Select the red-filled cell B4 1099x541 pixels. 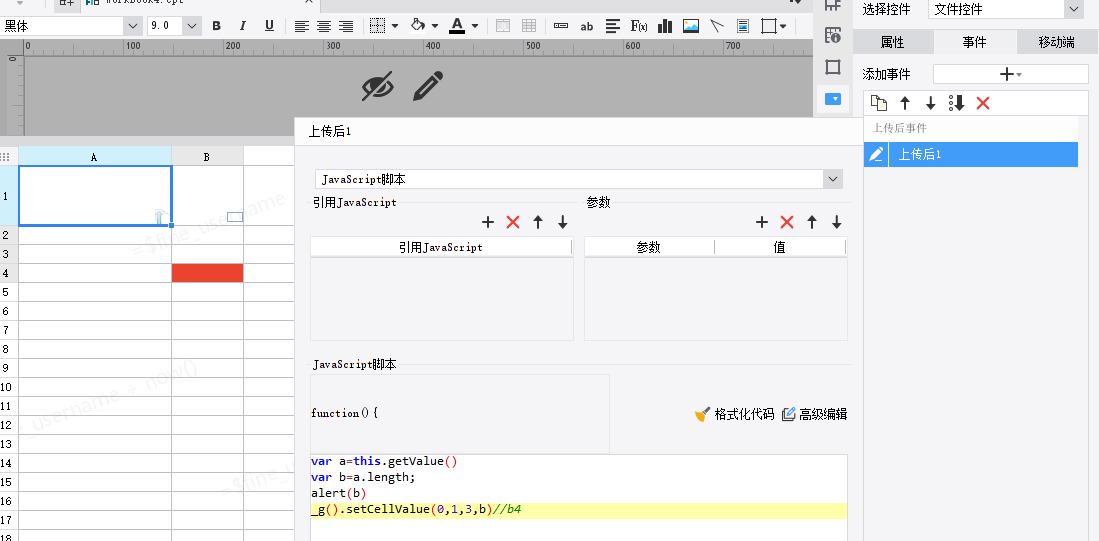207,273
